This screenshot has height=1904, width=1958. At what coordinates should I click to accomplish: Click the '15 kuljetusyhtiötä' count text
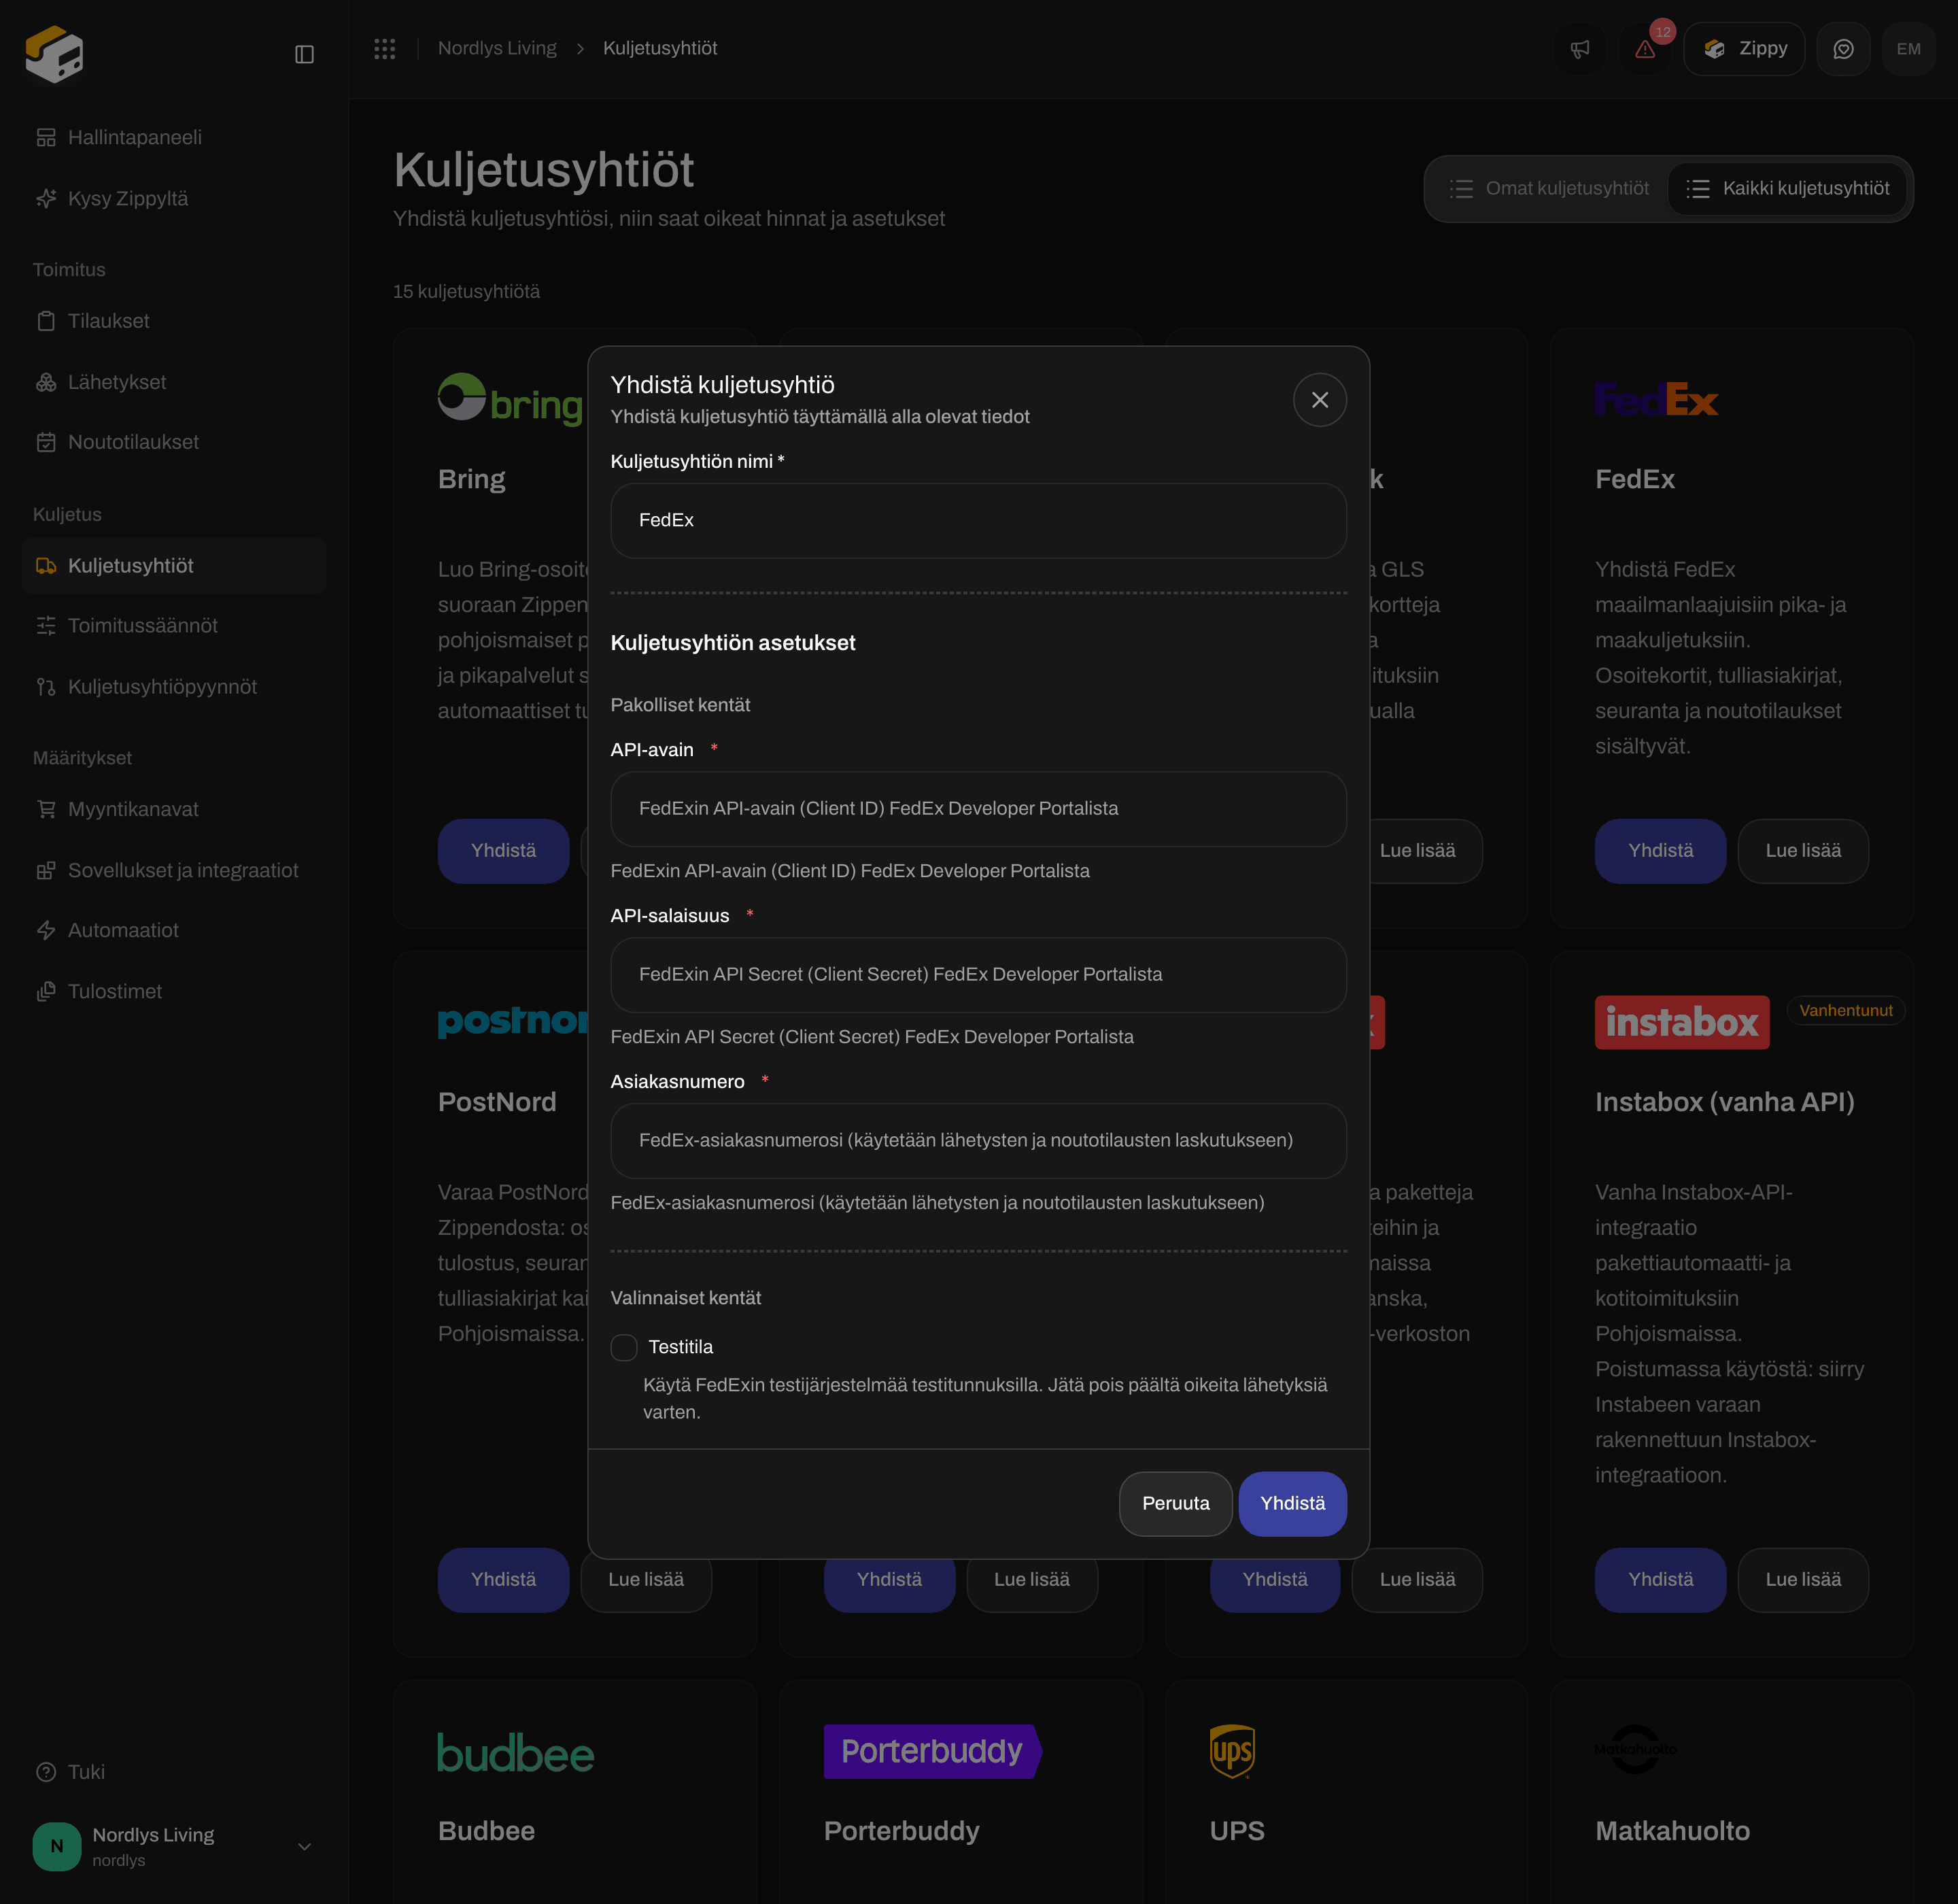466,292
